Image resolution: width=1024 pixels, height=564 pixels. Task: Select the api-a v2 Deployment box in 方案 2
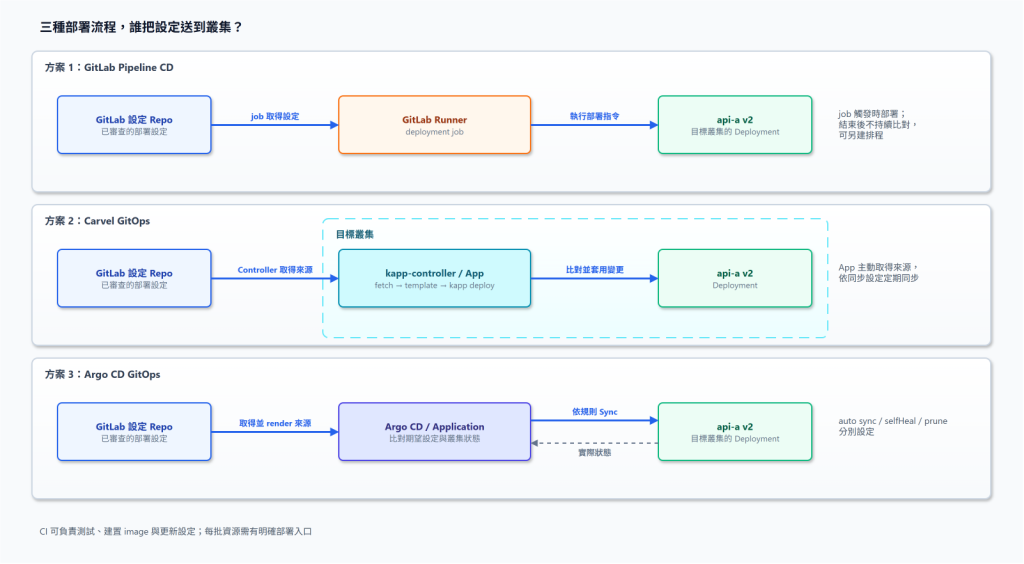pos(735,278)
